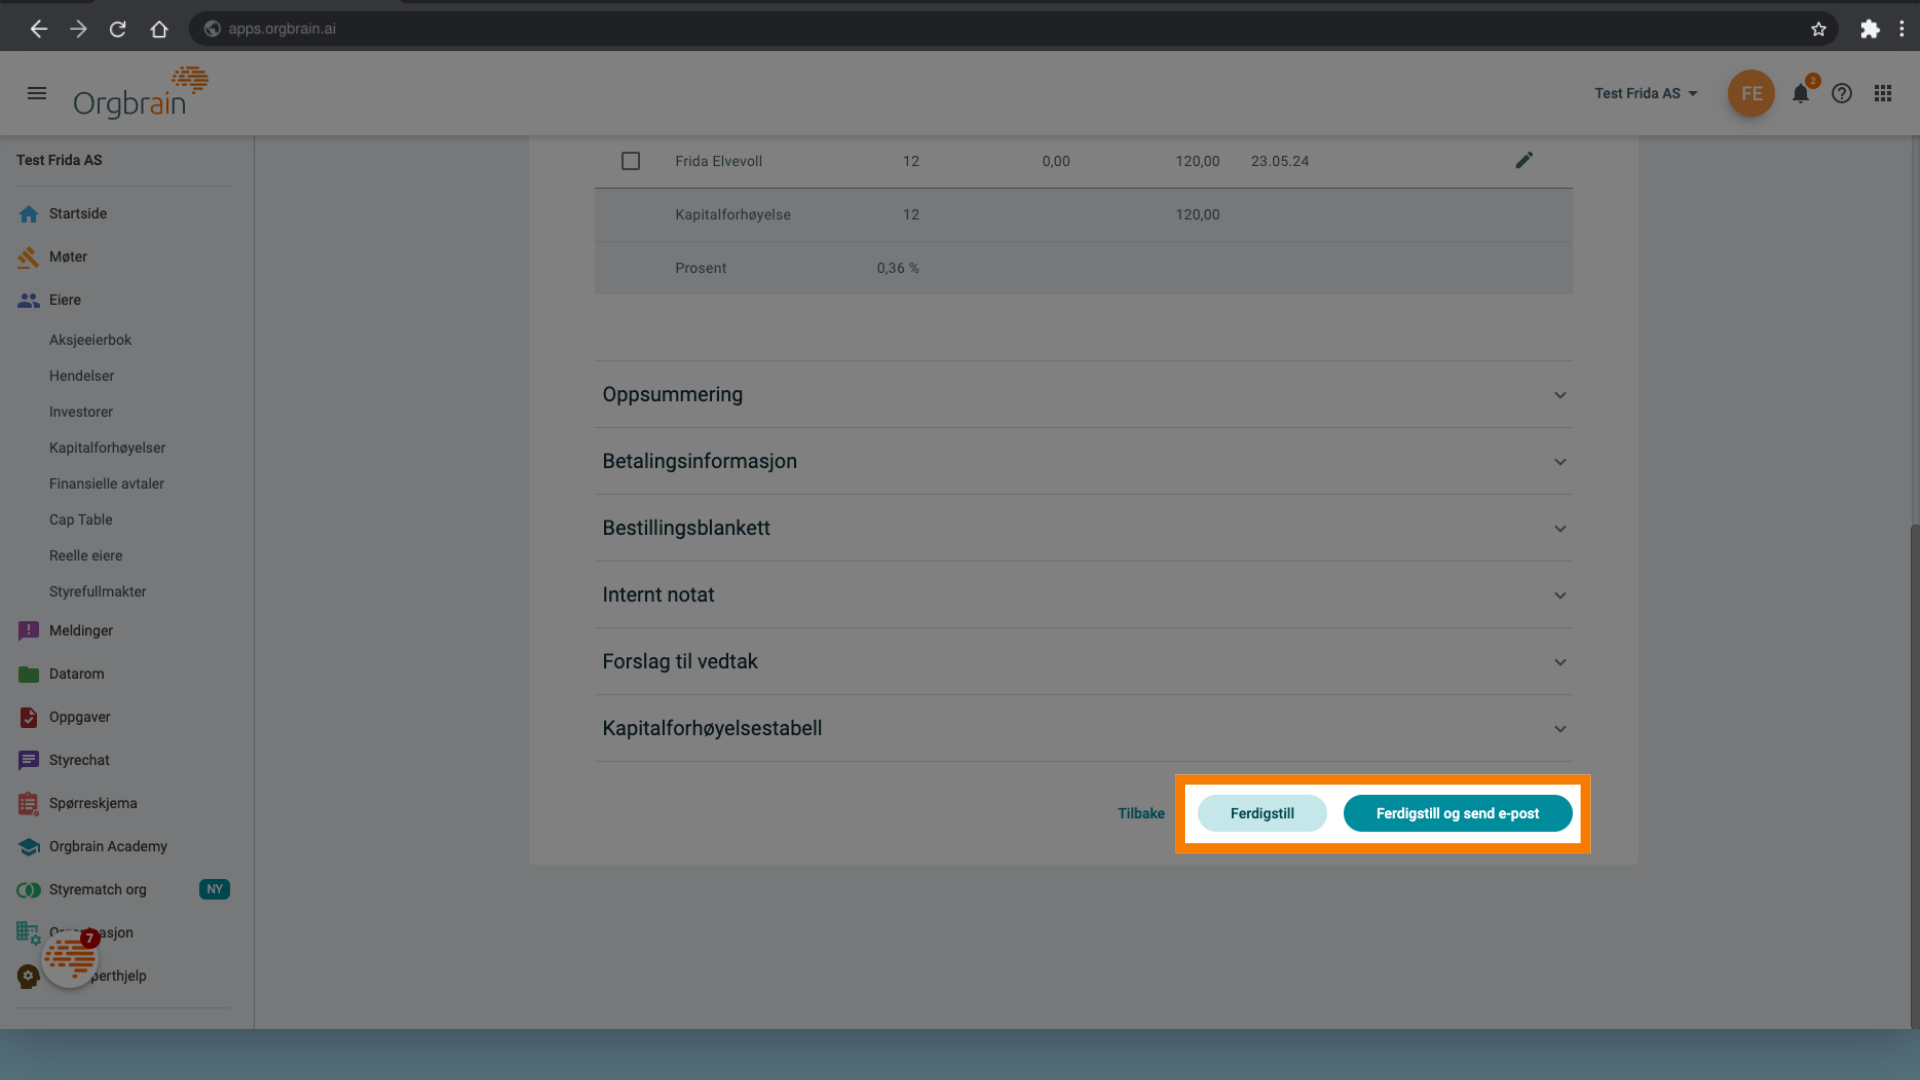
Task: Open Reelle eiere in the sidebar
Action: [x=86, y=556]
